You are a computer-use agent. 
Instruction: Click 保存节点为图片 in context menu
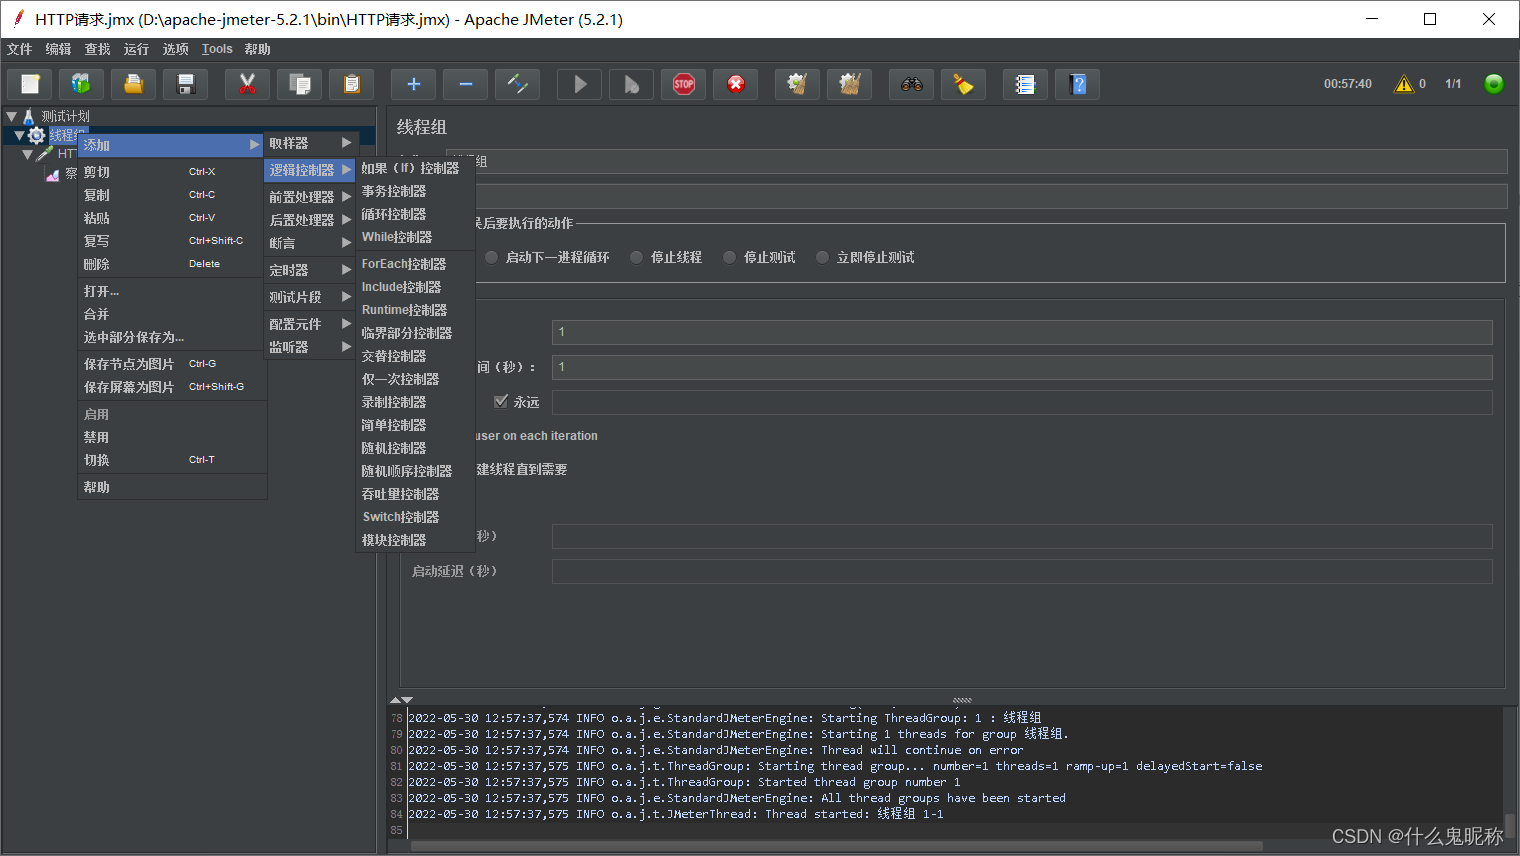[x=172, y=364]
